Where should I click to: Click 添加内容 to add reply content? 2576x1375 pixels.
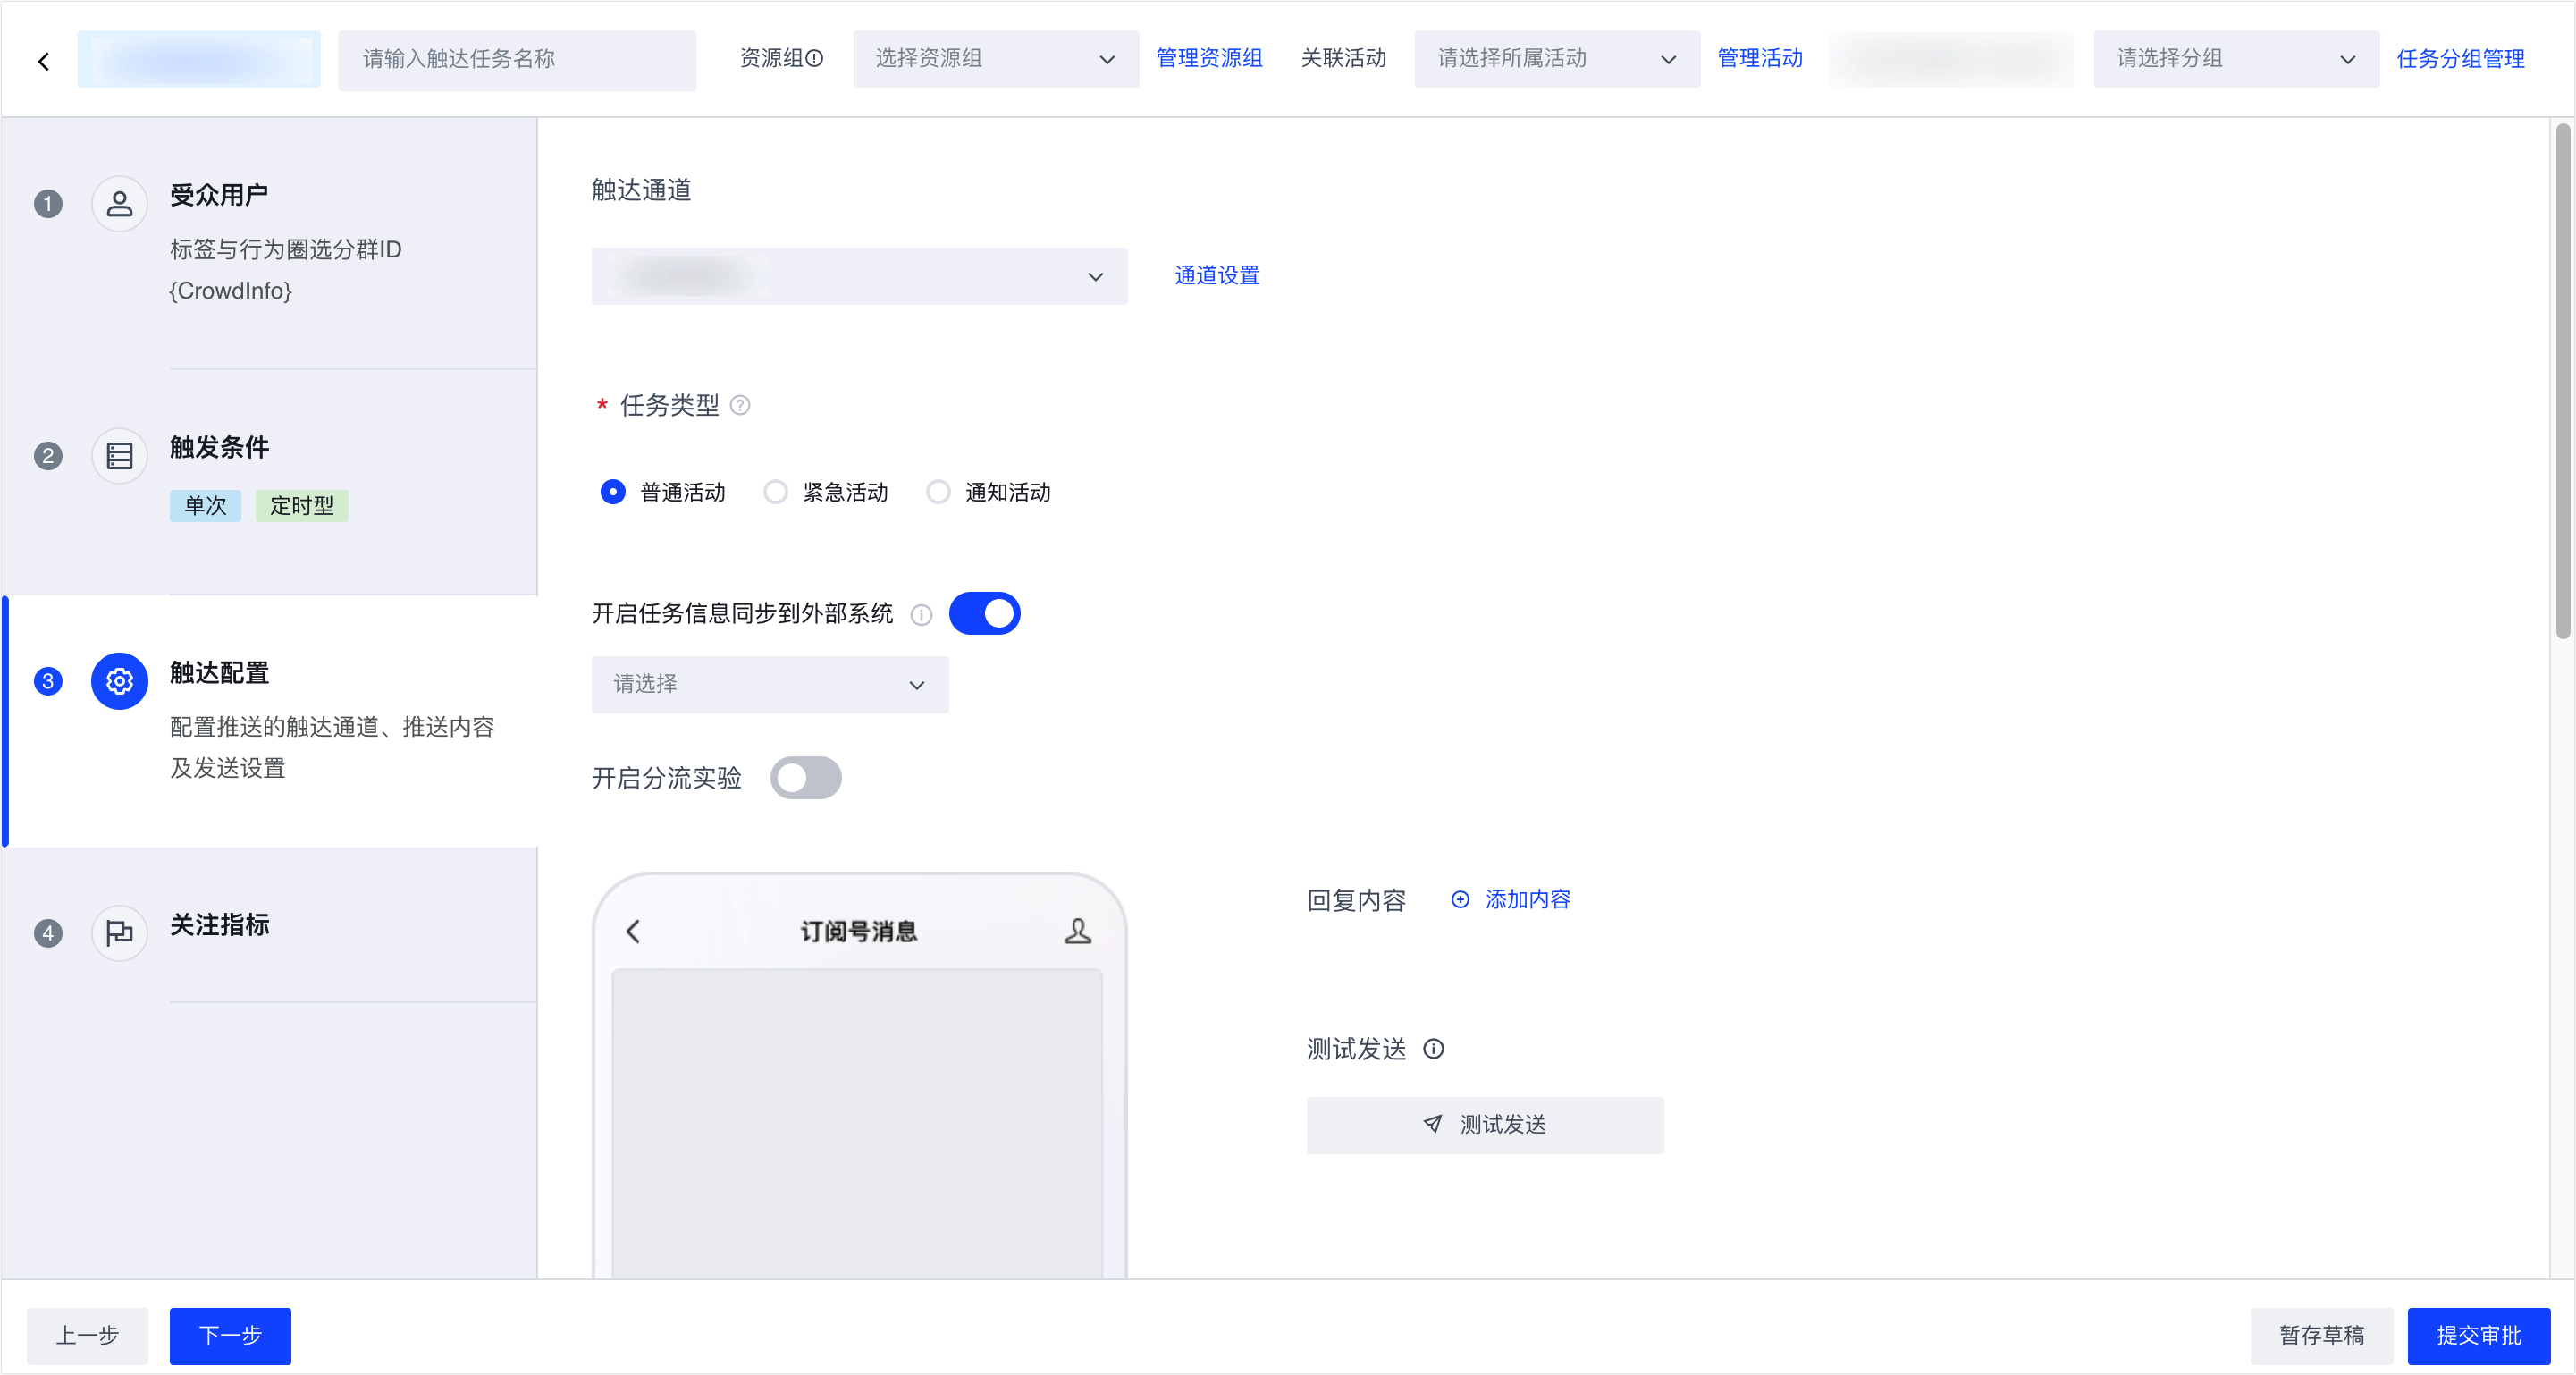[1511, 899]
